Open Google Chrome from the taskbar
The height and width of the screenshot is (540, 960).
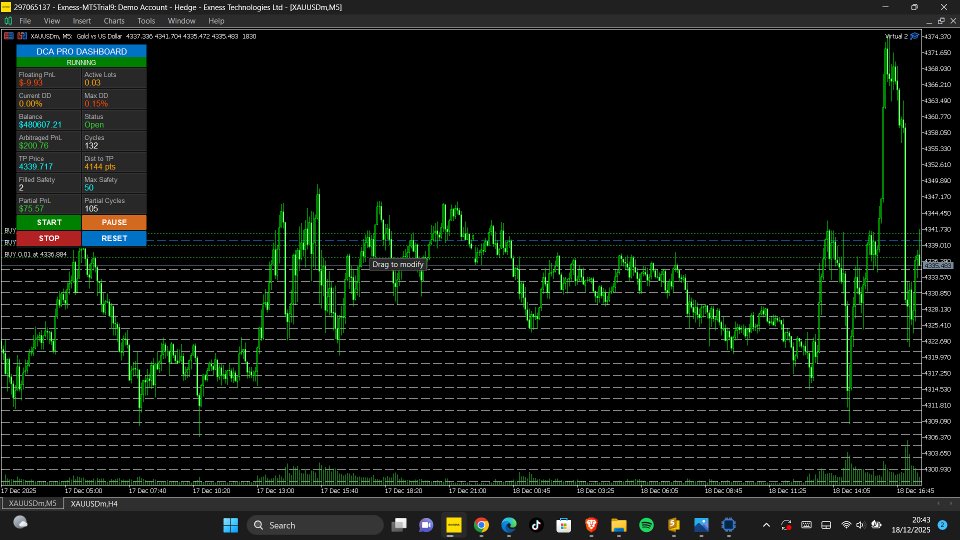tap(481, 525)
